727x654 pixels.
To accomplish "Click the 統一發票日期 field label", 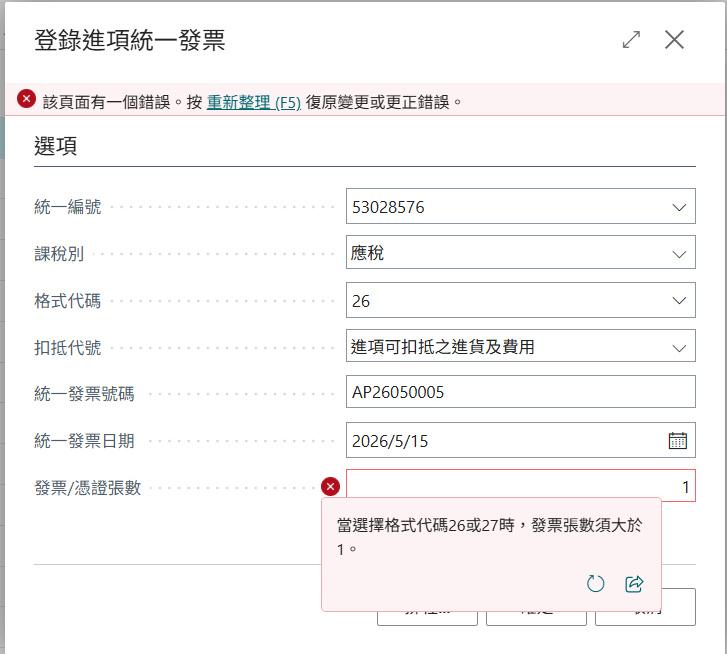I will coord(84,441).
